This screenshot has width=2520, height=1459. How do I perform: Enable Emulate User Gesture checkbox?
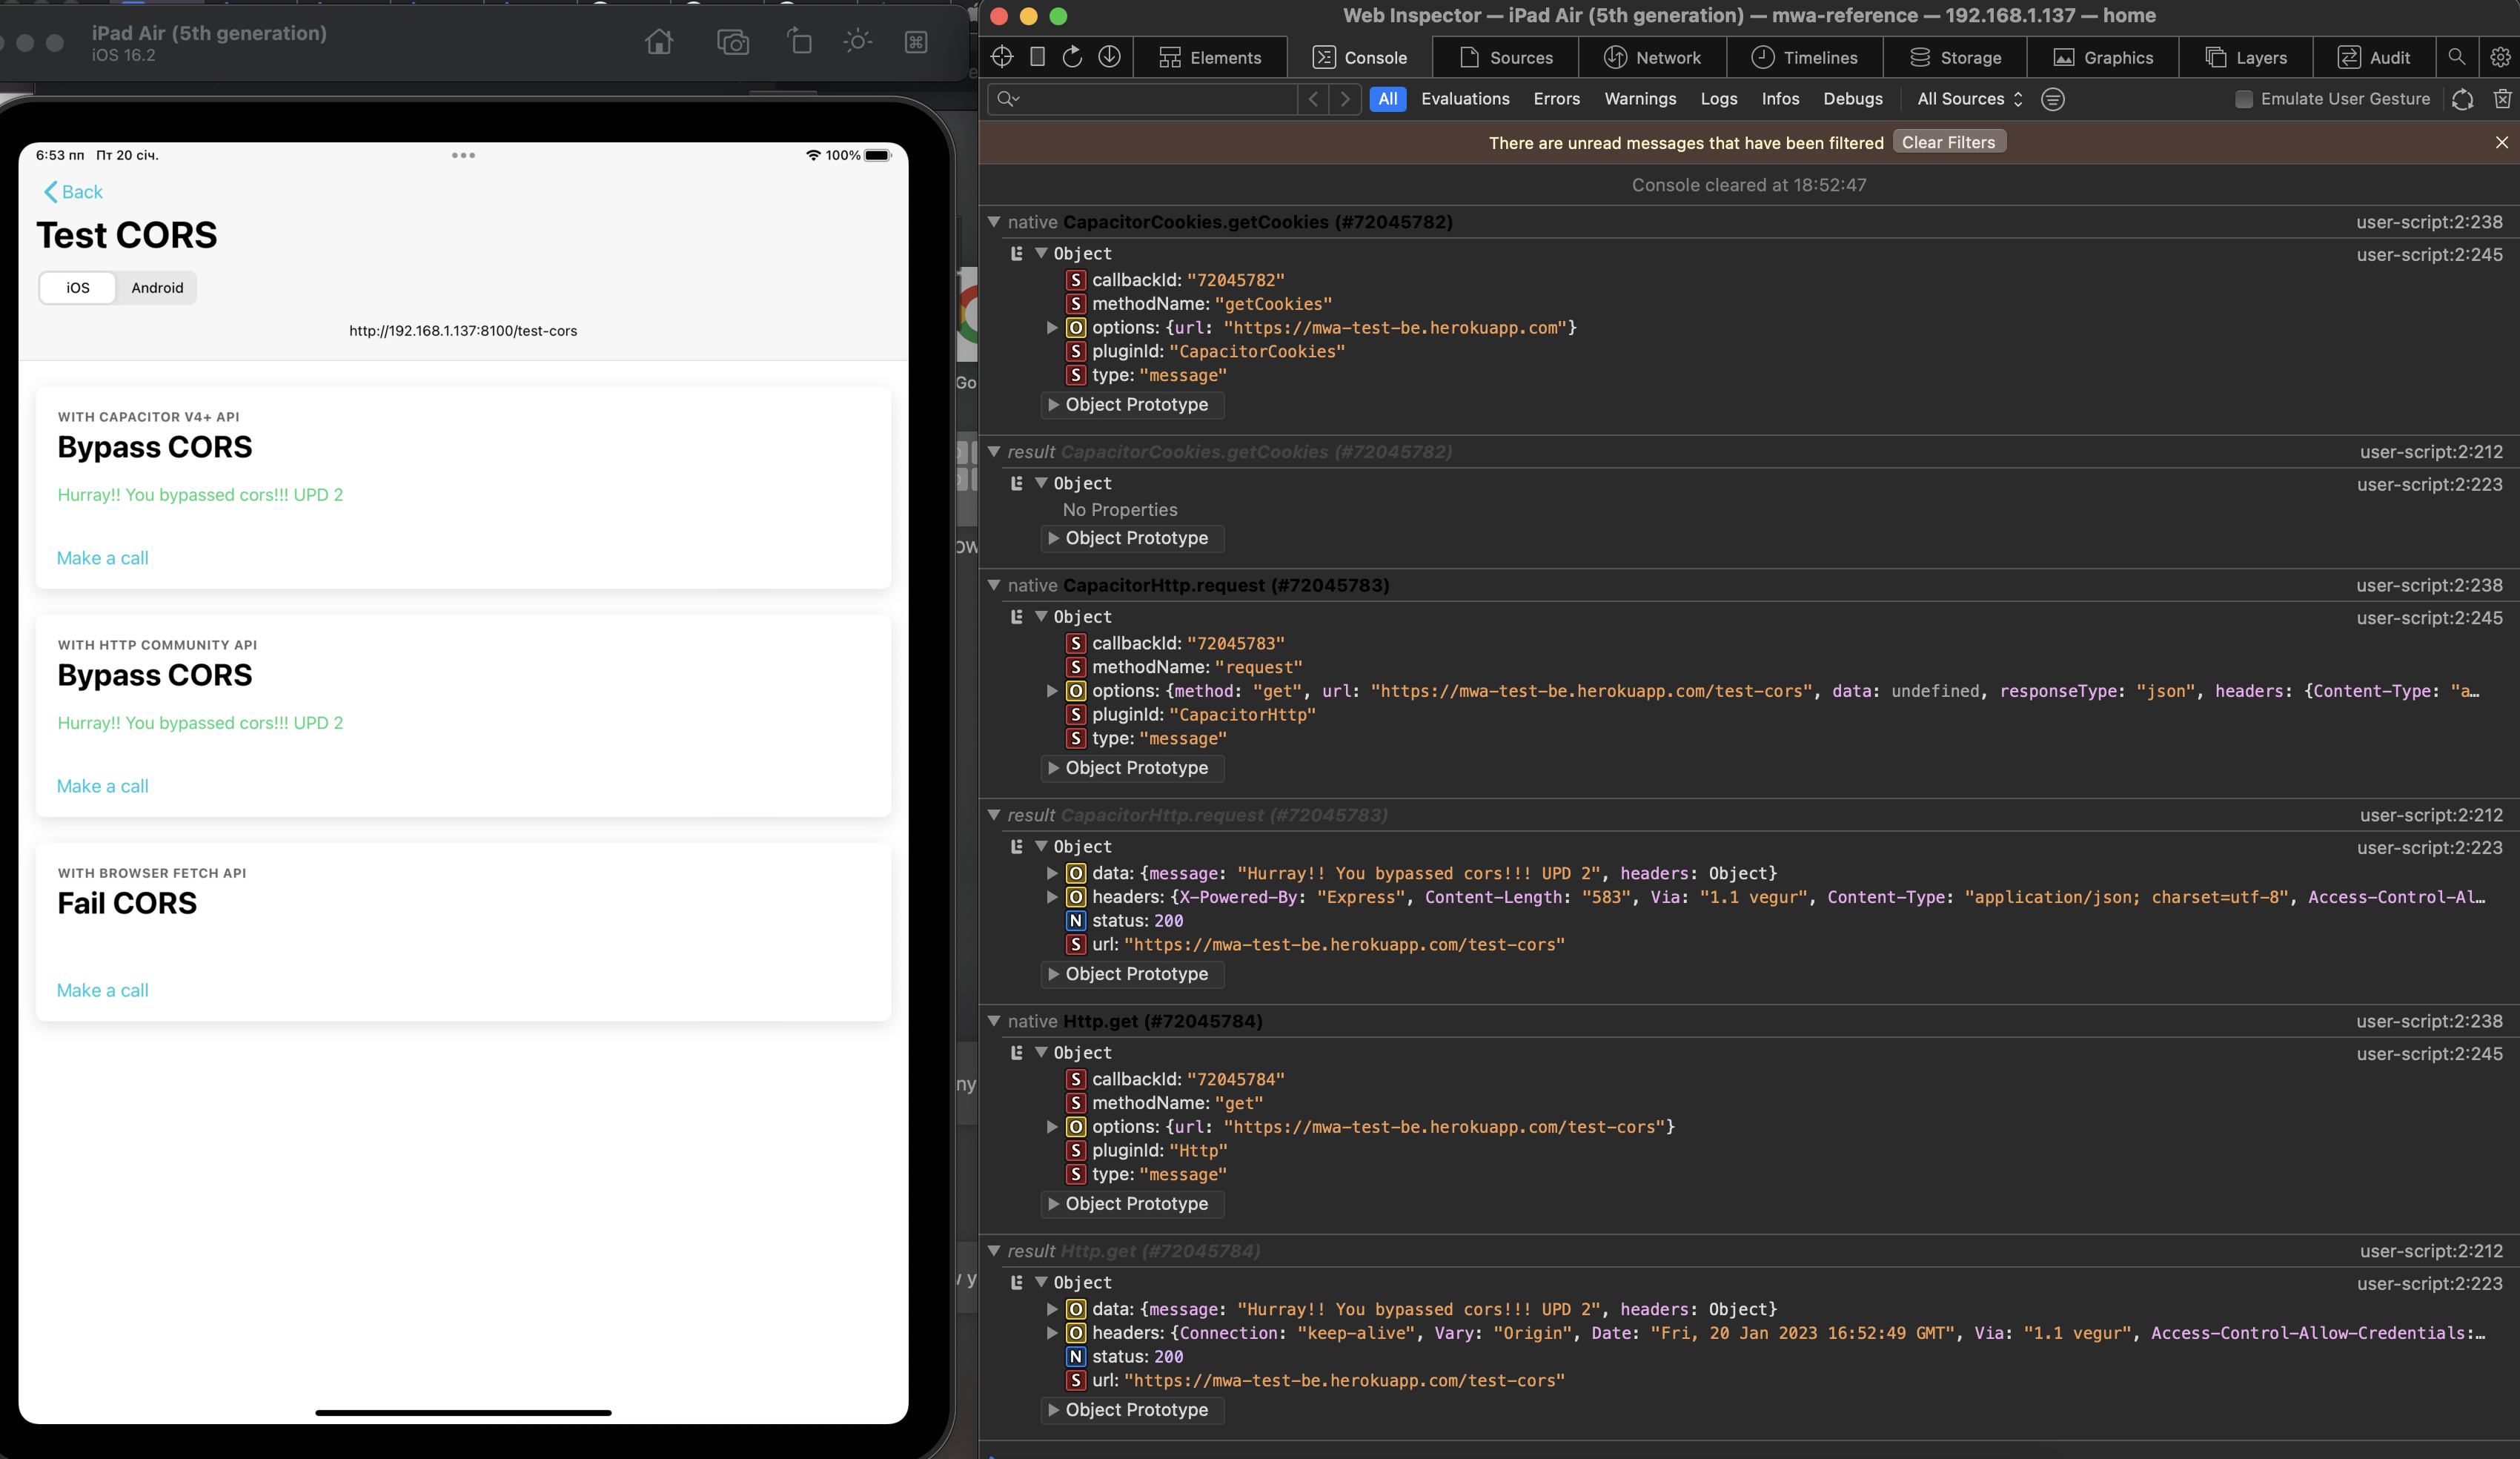[x=2244, y=99]
